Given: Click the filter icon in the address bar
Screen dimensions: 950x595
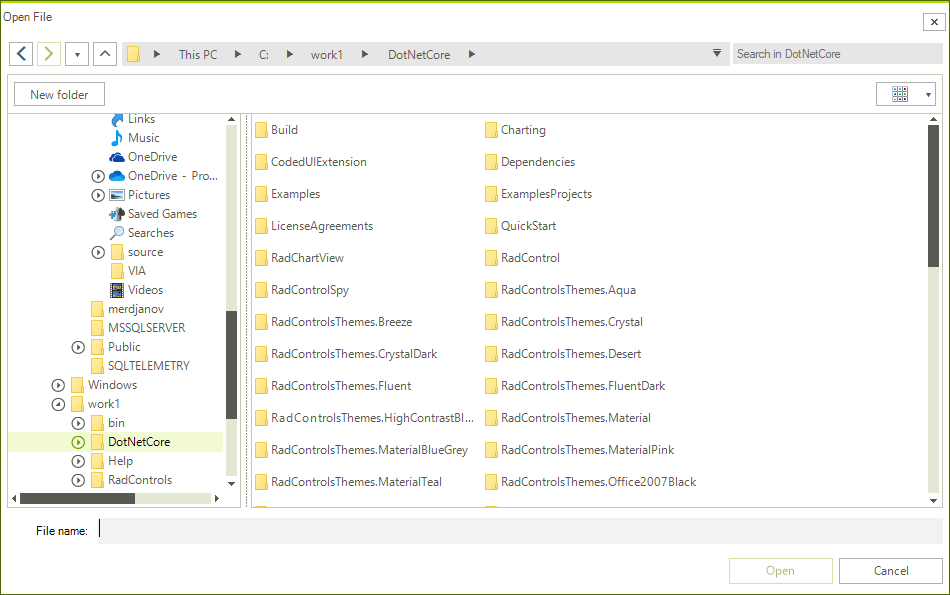Looking at the screenshot, I should (x=718, y=54).
